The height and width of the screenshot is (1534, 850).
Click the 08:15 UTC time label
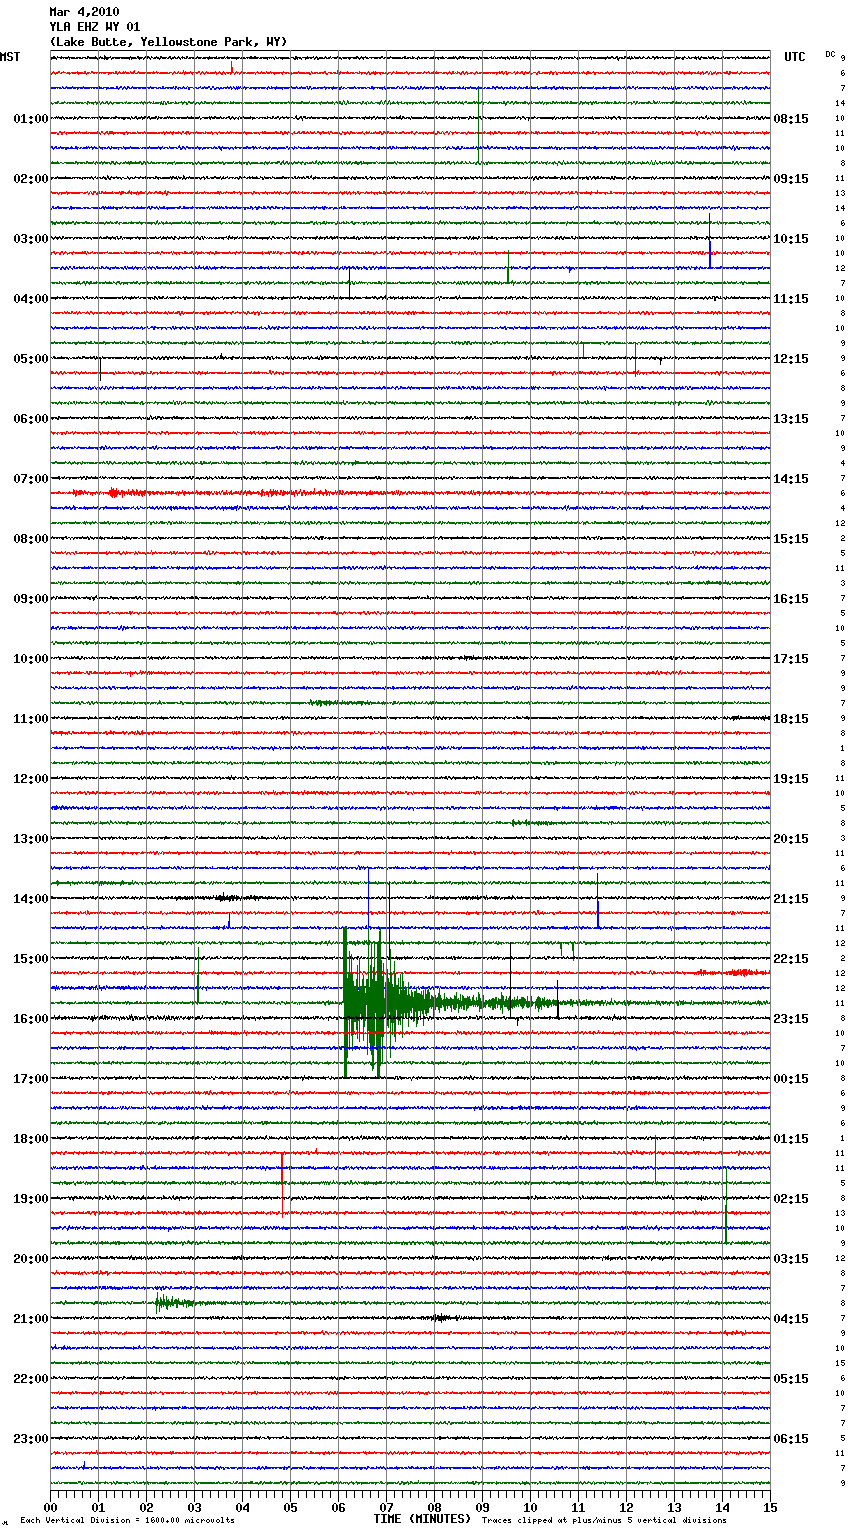[791, 119]
